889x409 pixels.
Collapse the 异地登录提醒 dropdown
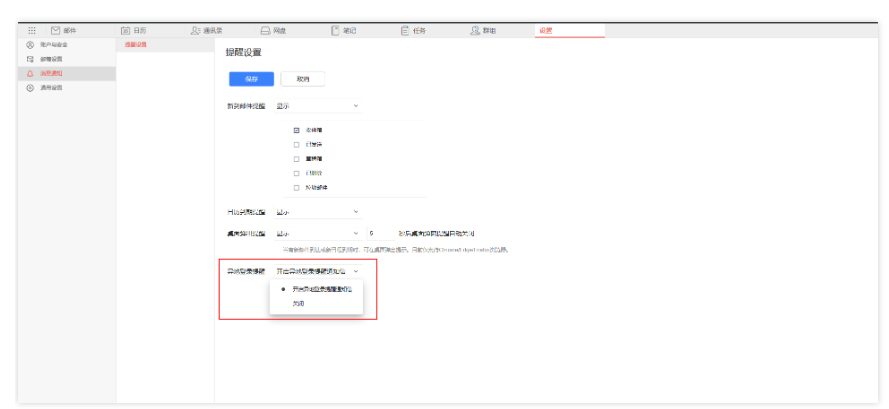[318, 271]
